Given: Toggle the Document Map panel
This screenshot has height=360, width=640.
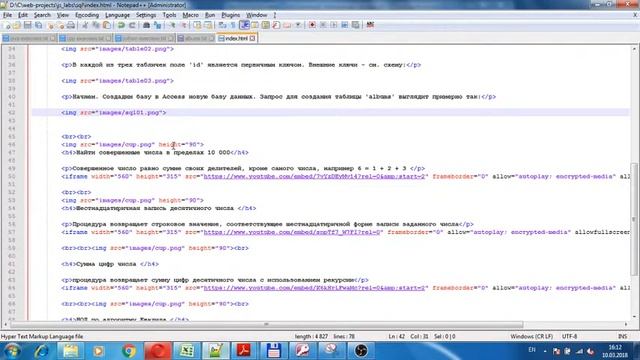Looking at the screenshot, I should pos(266,25).
